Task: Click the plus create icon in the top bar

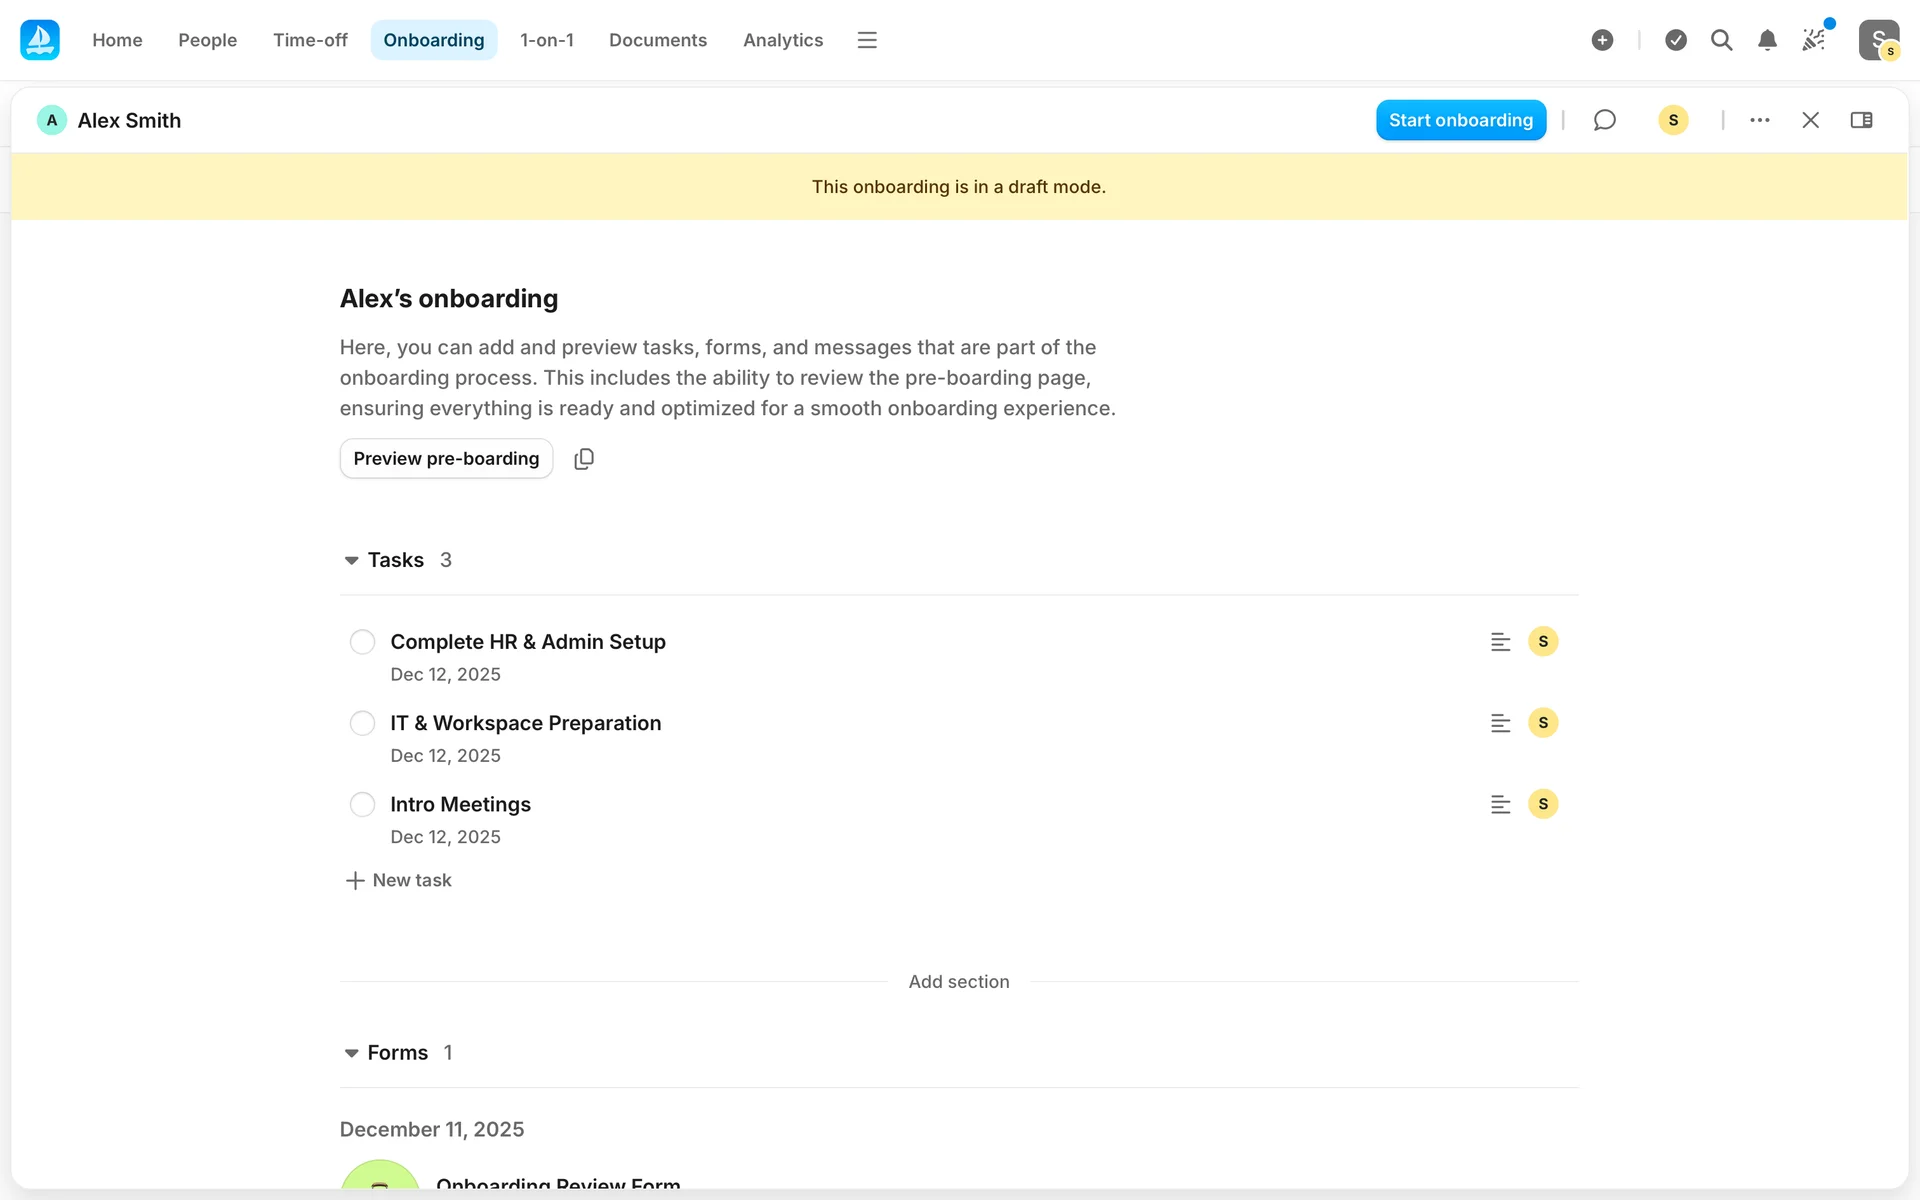Action: (x=1602, y=40)
